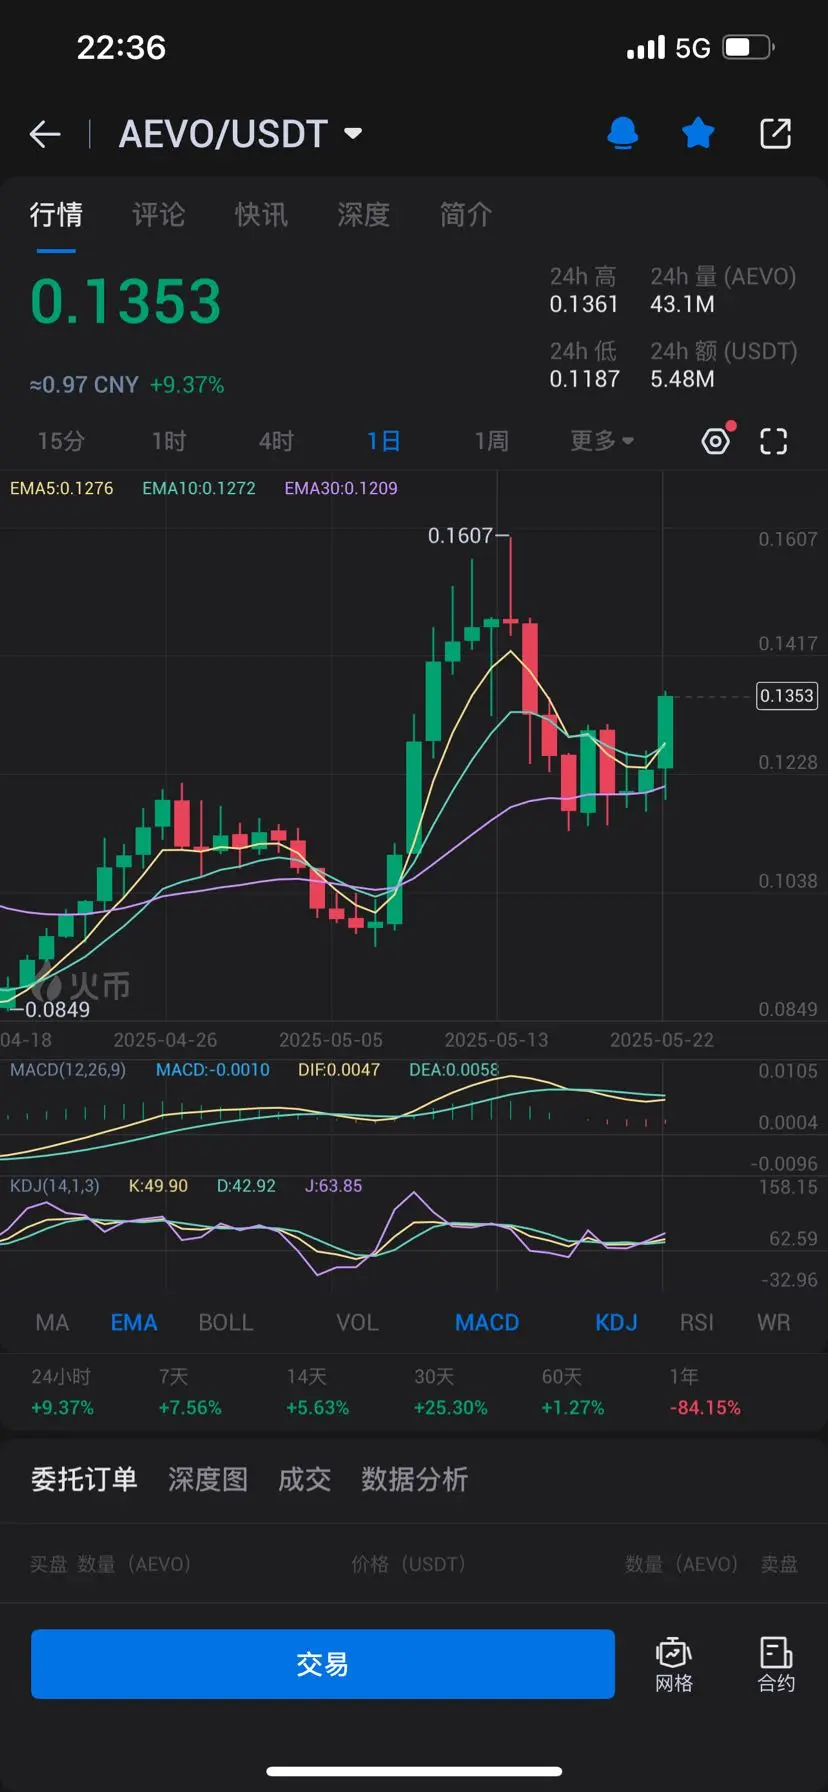Open the 深度 tab
The width and height of the screenshot is (828, 1792).
click(363, 214)
